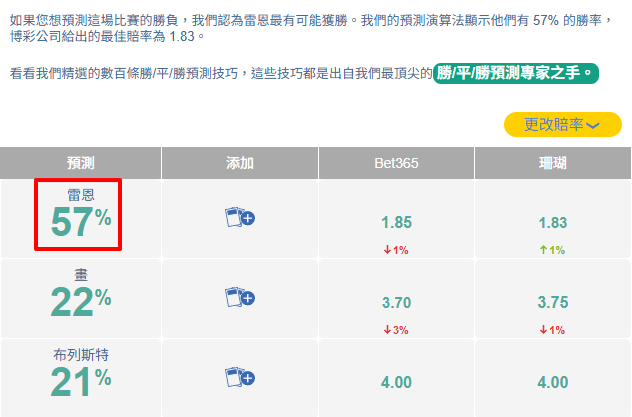Click Bet365 odds 1.85 for 雷恩

[x=397, y=222]
